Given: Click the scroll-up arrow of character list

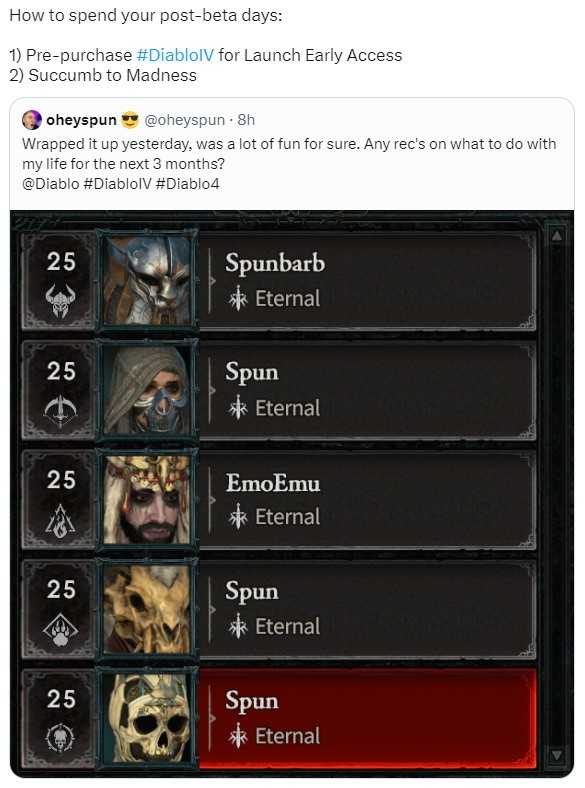Looking at the screenshot, I should tap(556, 235).
